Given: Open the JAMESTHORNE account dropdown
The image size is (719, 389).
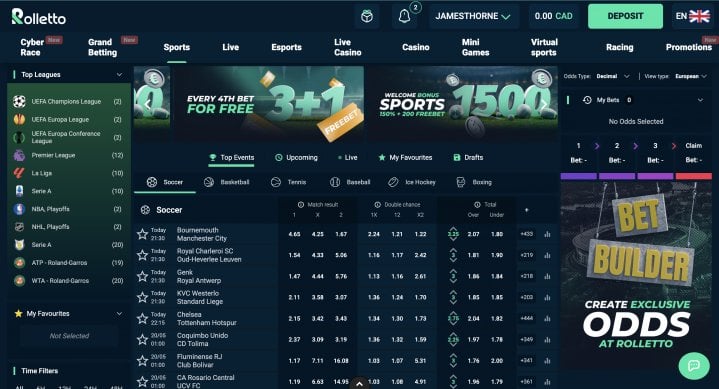Looking at the screenshot, I should coord(474,17).
